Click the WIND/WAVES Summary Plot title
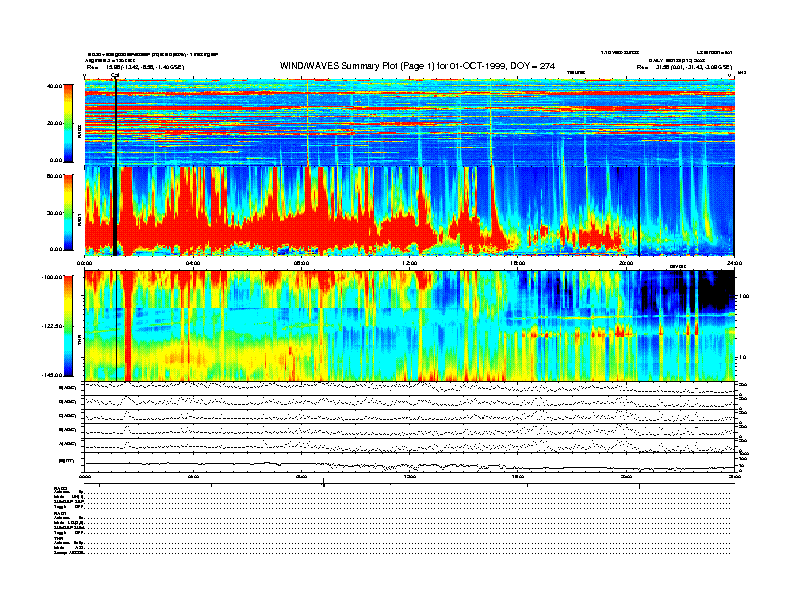Image resolution: width=792 pixels, height=612 pixels. (x=417, y=66)
